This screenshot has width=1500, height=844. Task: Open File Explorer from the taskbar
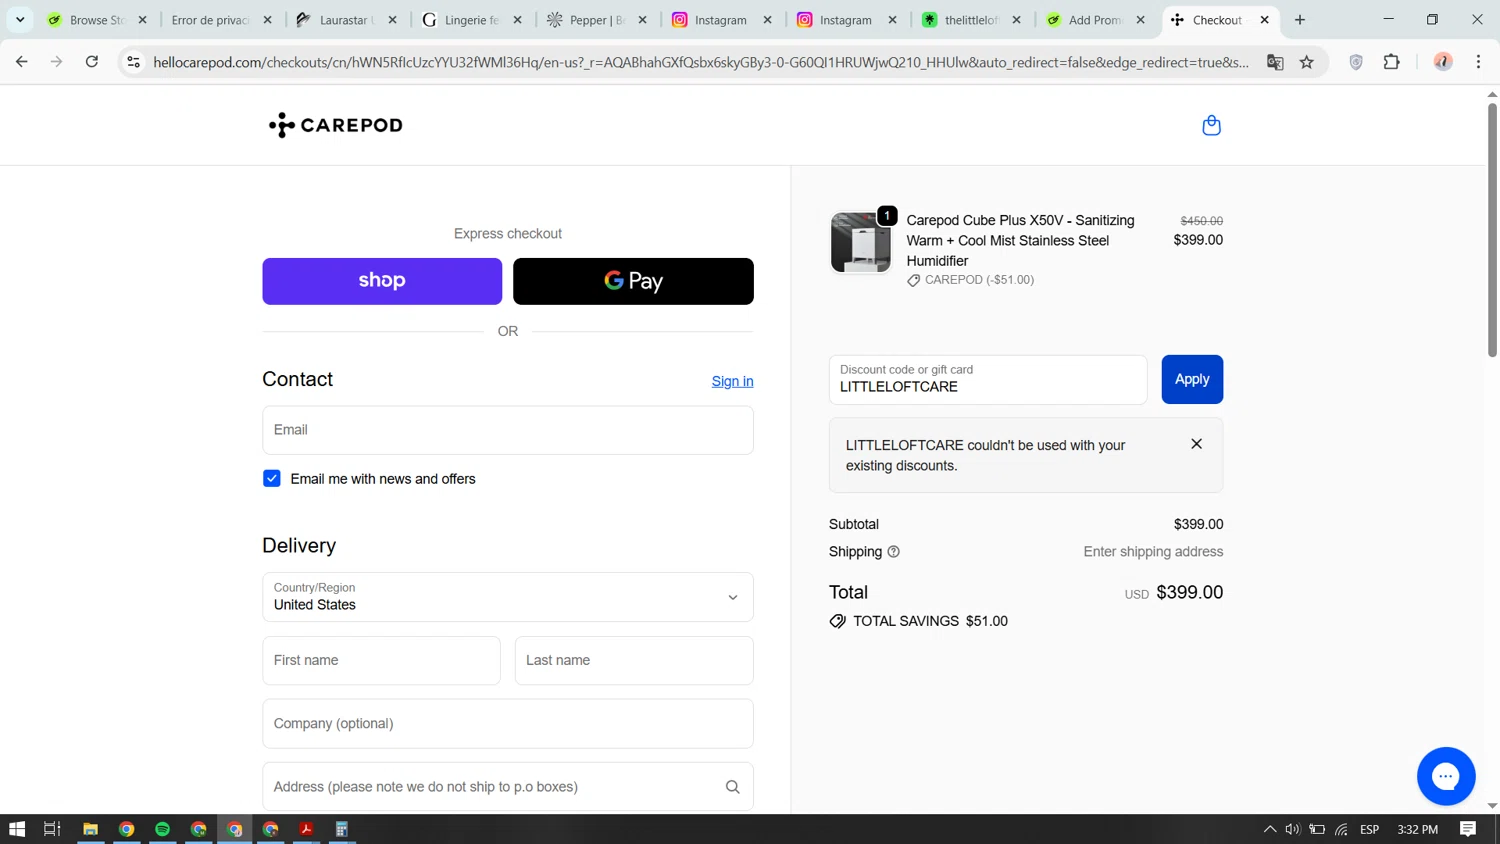90,829
